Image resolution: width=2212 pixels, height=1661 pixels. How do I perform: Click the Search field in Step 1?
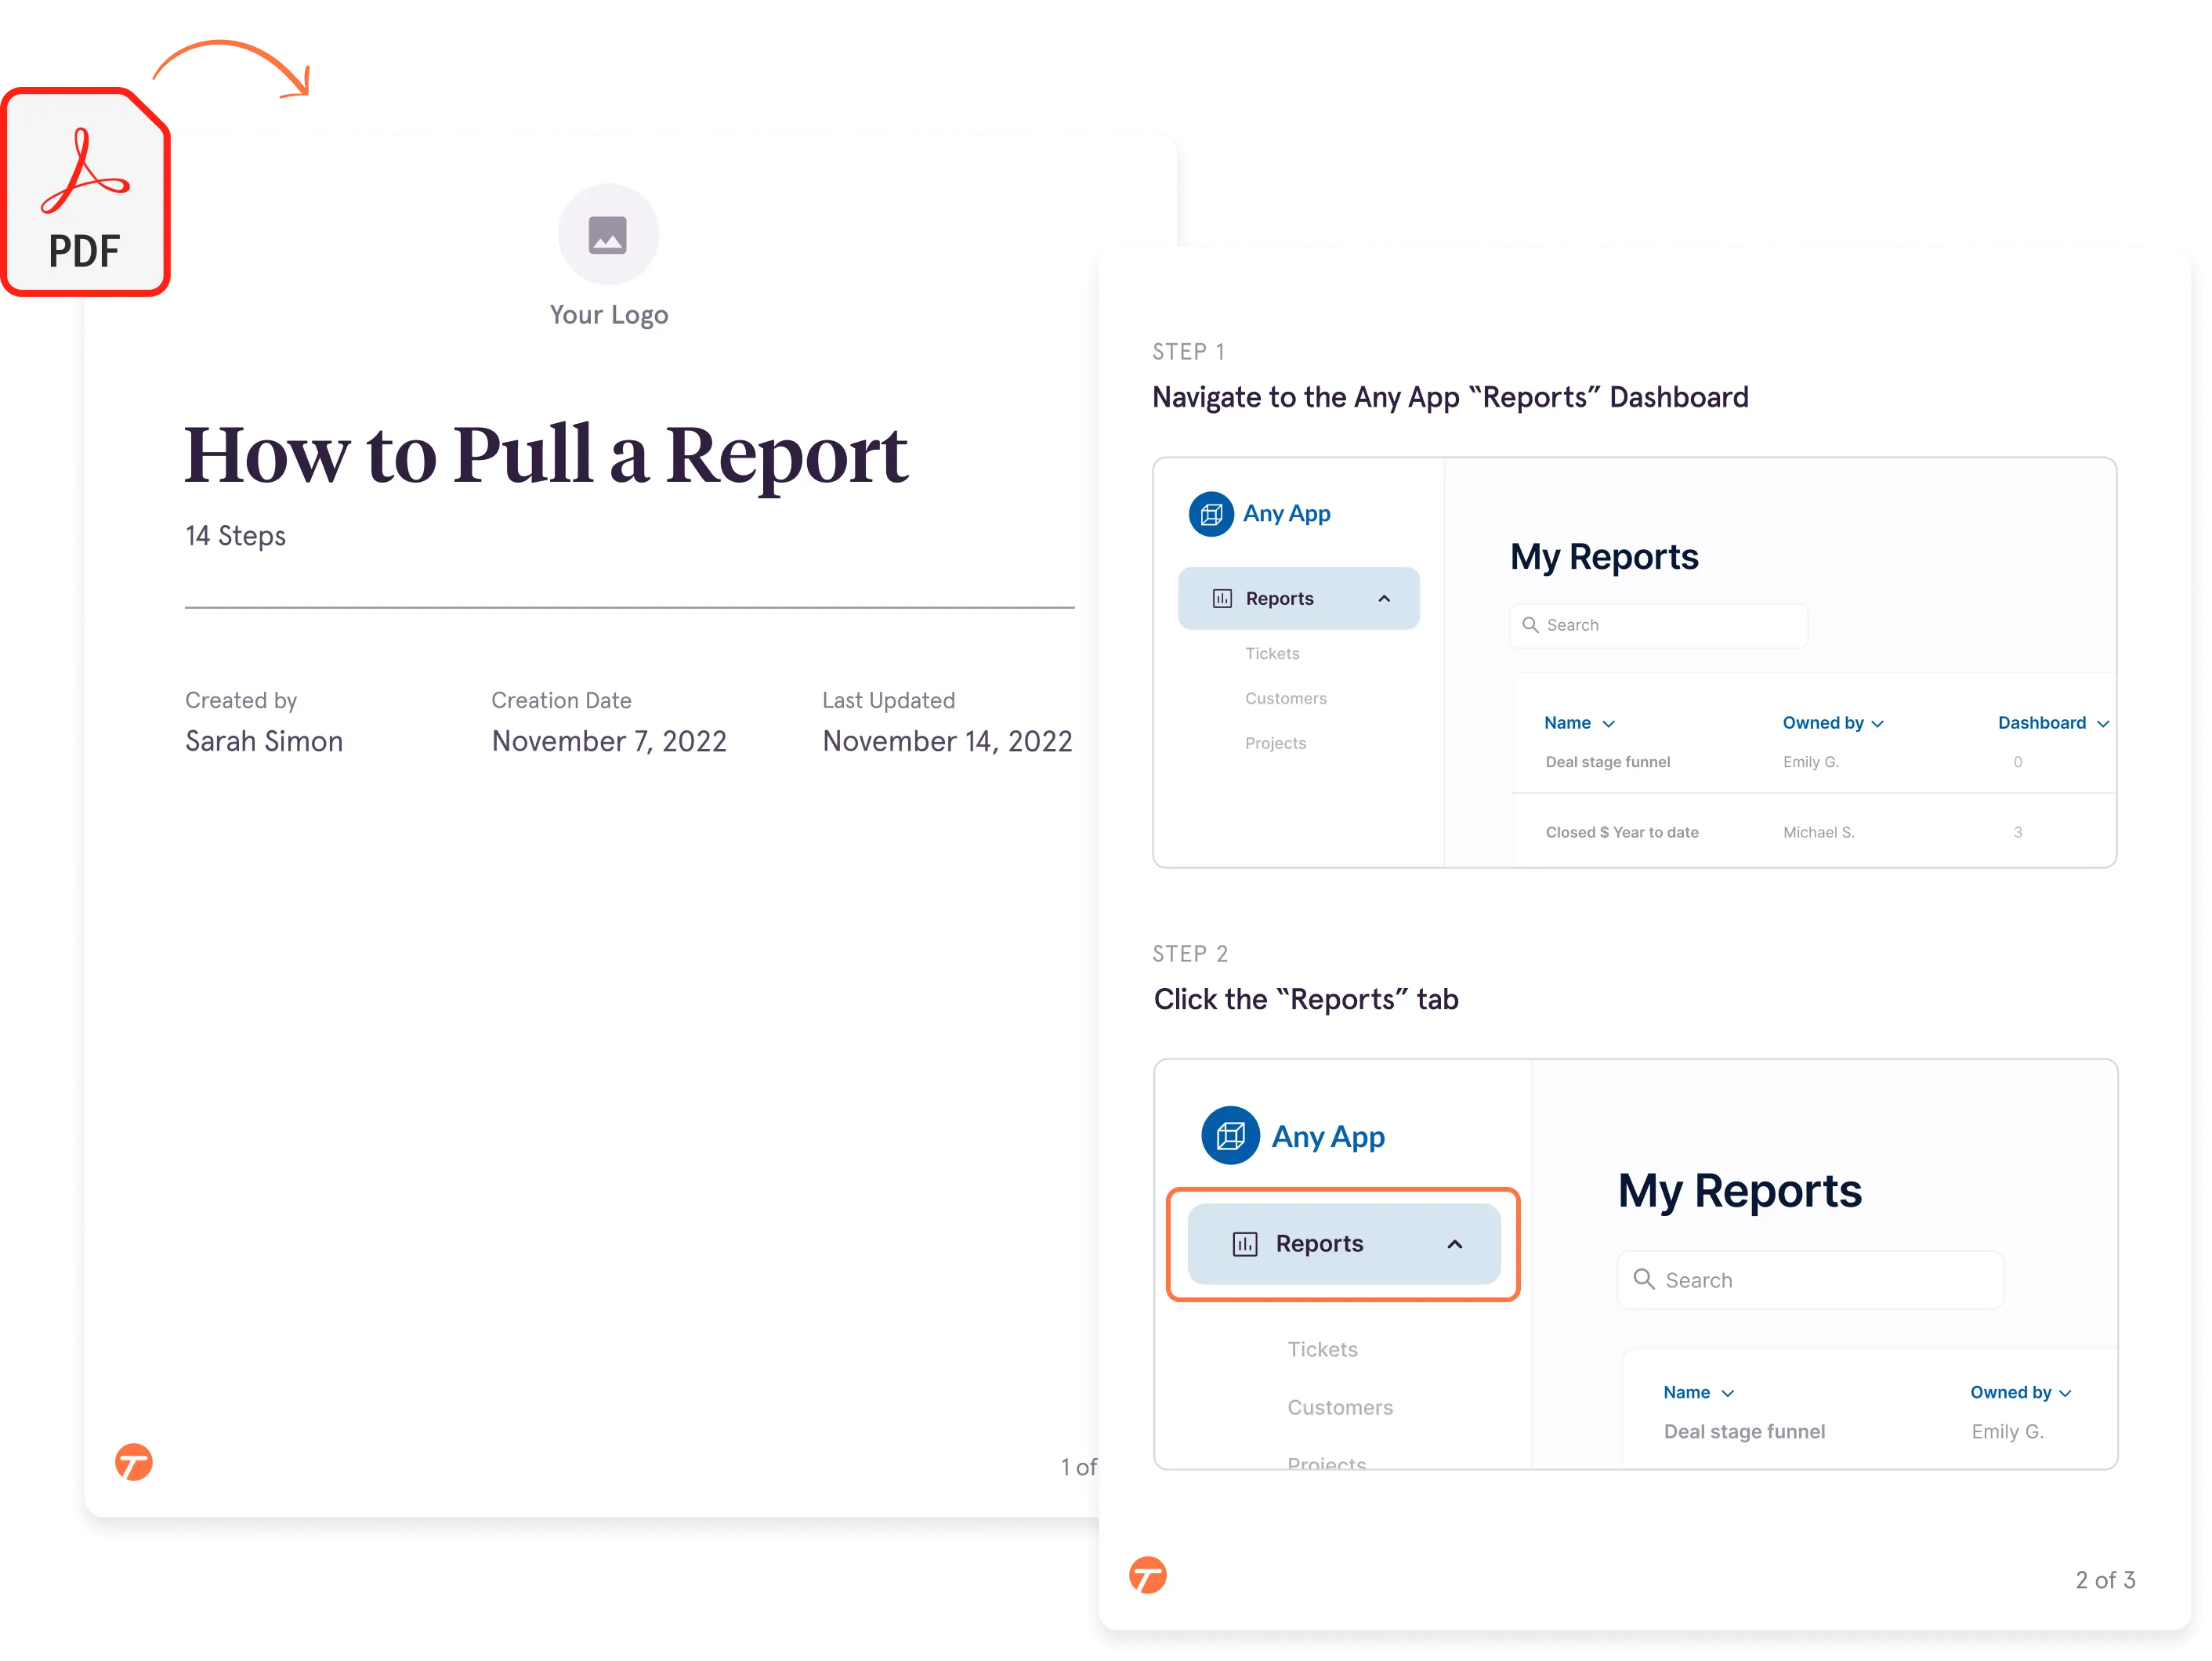1658,625
